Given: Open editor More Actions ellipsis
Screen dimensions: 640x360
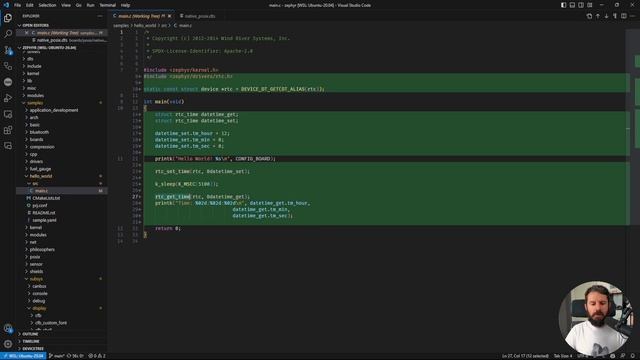Looking at the screenshot, I should click(632, 16).
